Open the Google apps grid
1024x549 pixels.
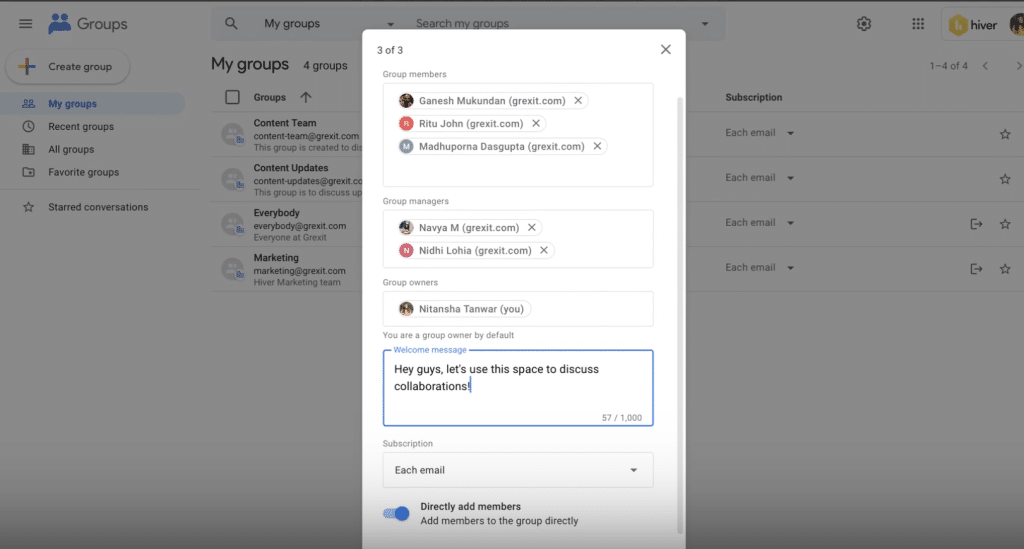click(918, 24)
